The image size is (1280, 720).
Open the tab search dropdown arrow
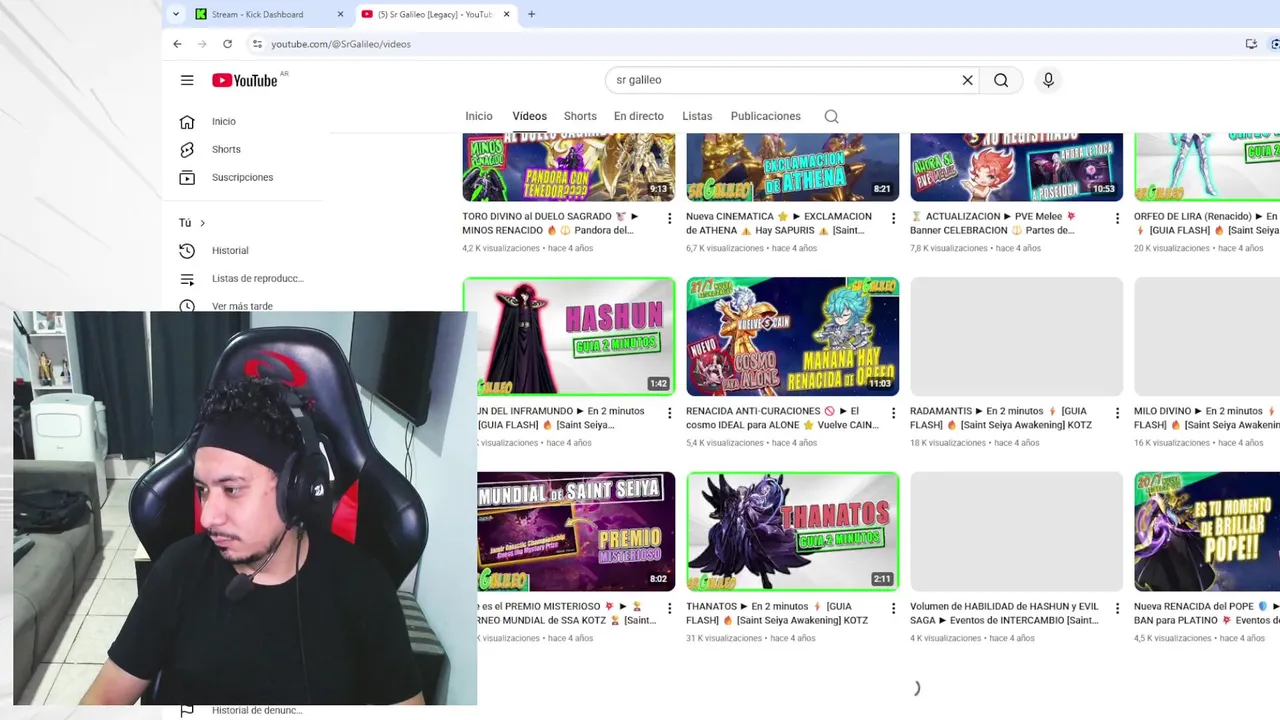[x=176, y=14]
